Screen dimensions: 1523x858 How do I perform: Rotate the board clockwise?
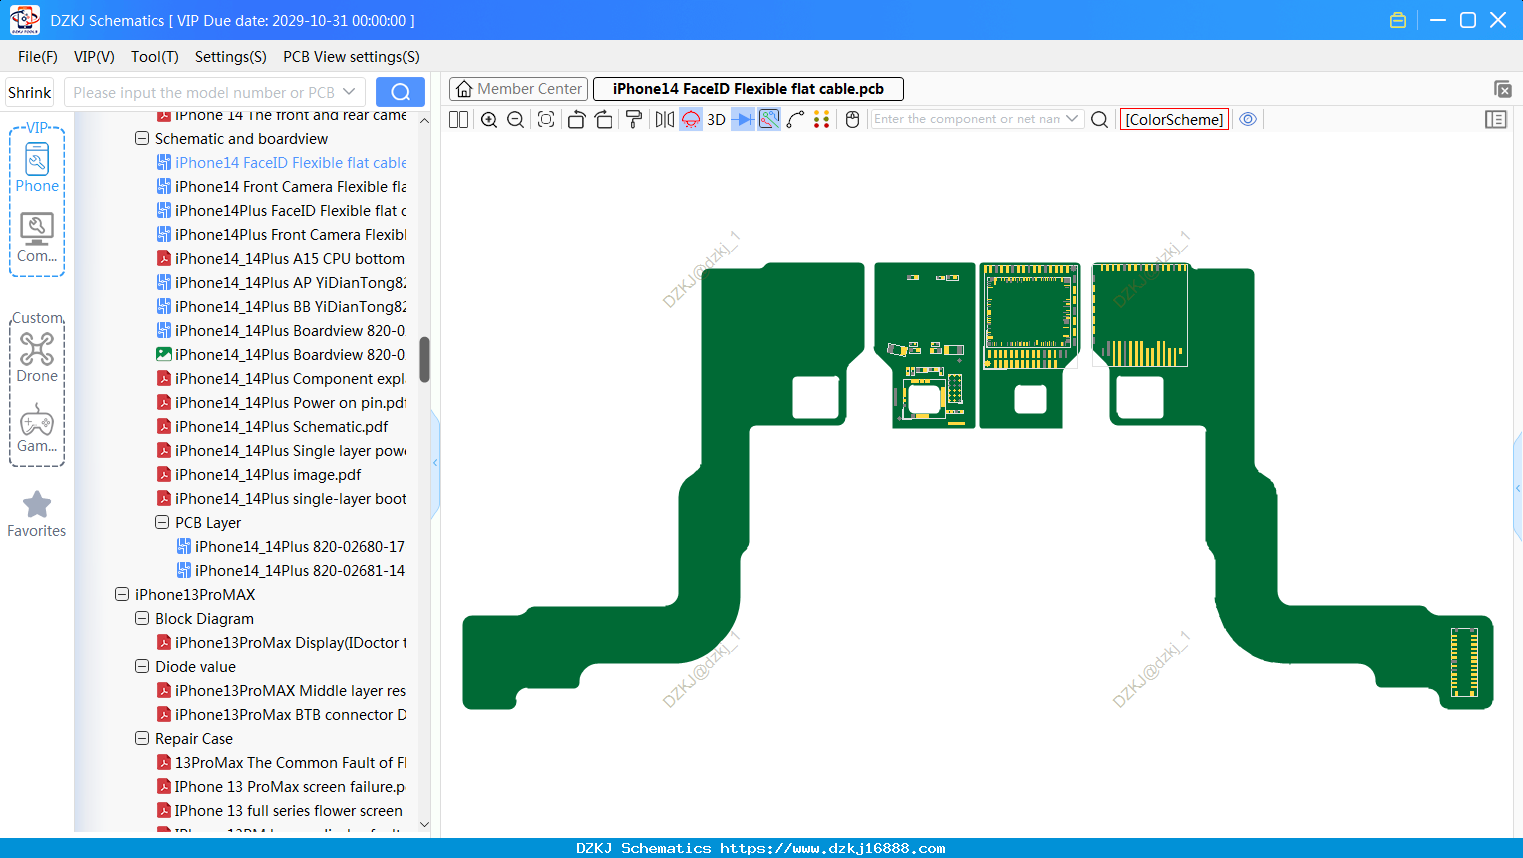point(603,120)
